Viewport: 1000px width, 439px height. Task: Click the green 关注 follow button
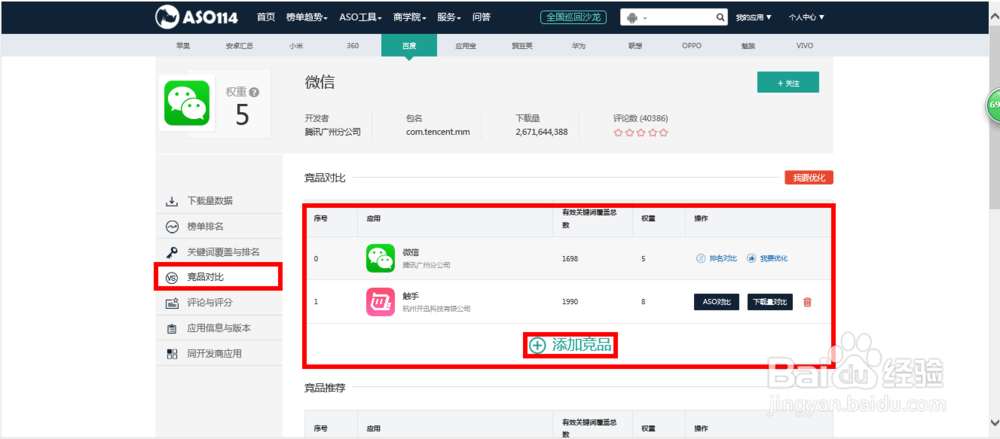pos(788,83)
